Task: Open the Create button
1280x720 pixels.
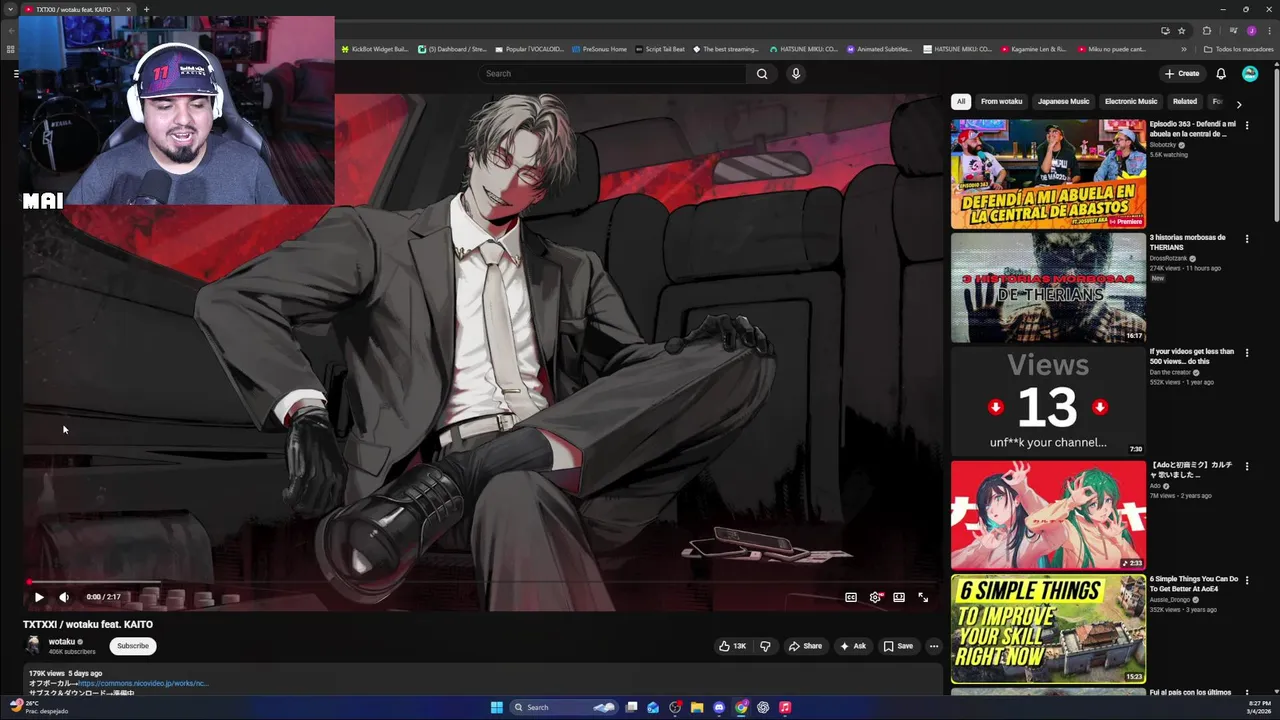Action: tap(1181, 73)
